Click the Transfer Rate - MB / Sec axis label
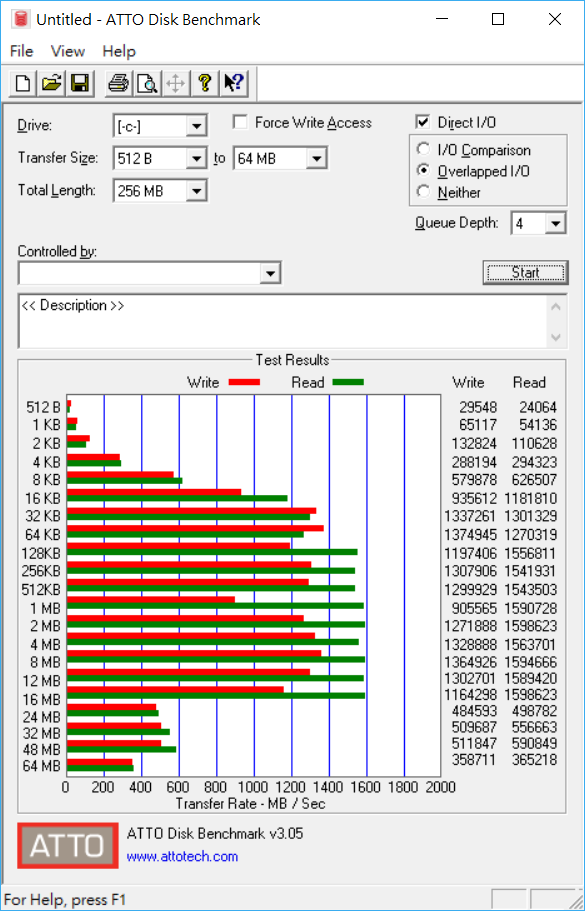Viewport: 585px width, 911px height. coord(250,804)
